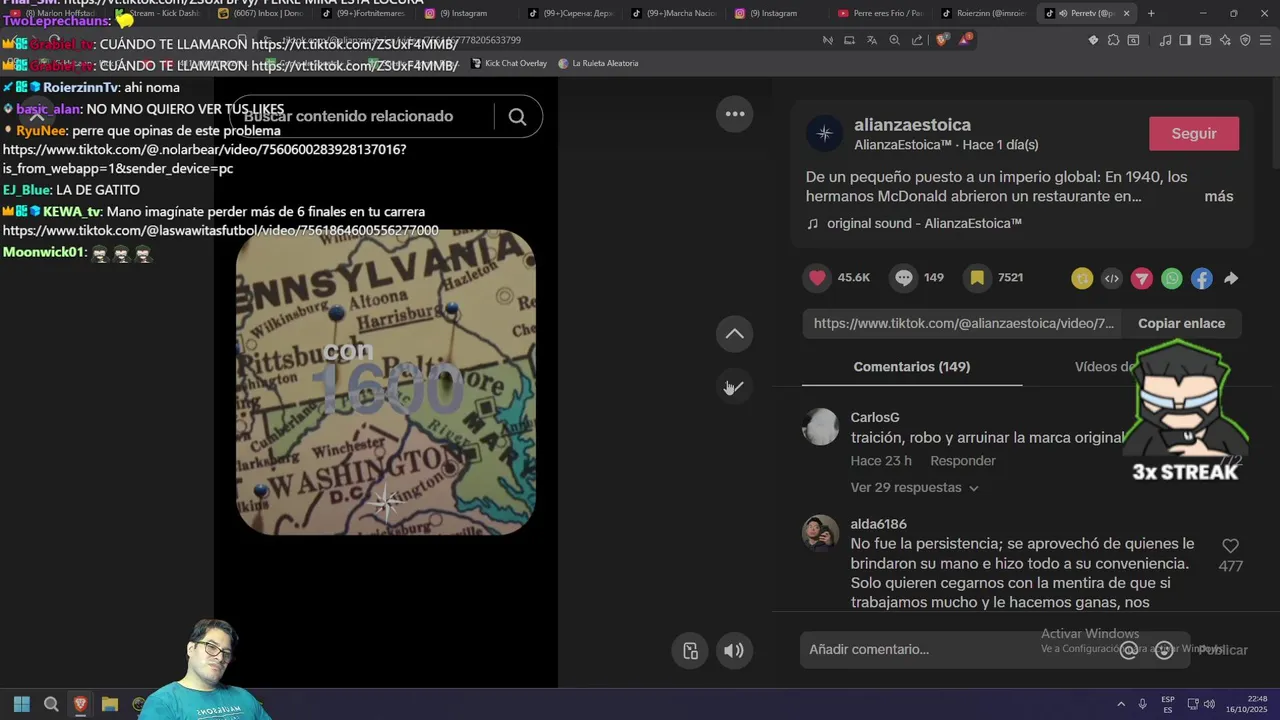
Task: Switch to 'Perre eres Frio' YouTube tab
Action: [880, 13]
